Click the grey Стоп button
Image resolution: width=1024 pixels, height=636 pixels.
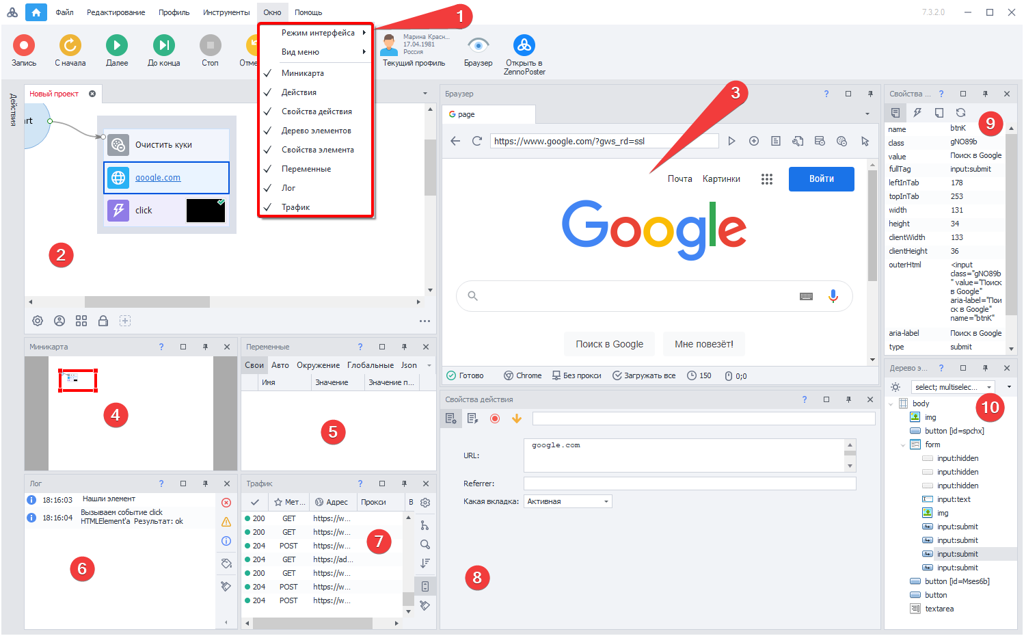(210, 44)
